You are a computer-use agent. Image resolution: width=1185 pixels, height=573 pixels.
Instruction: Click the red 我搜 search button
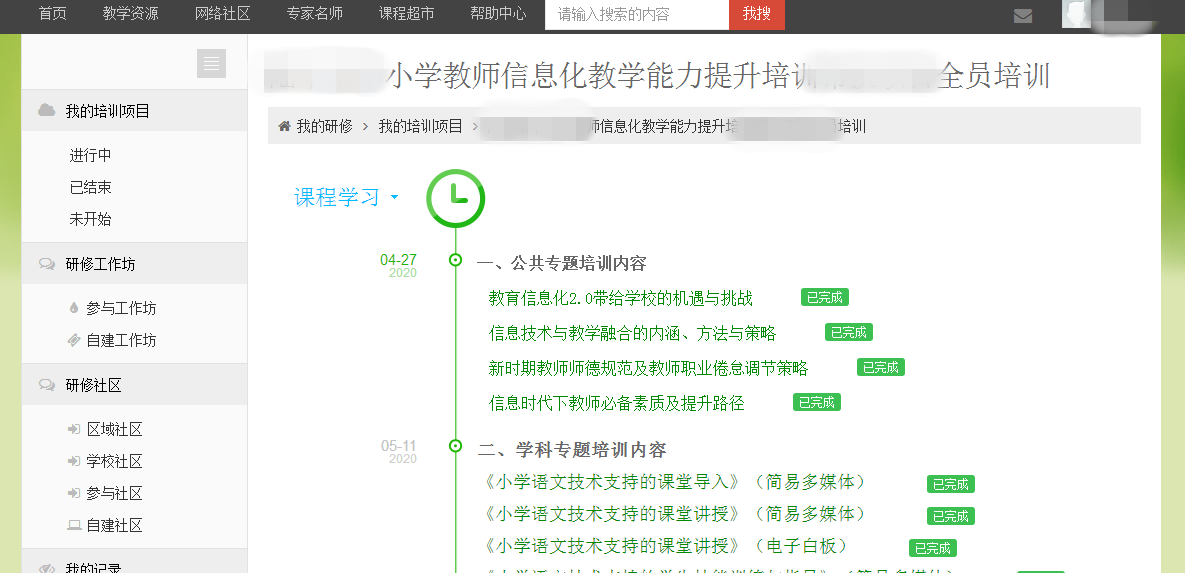(x=756, y=14)
